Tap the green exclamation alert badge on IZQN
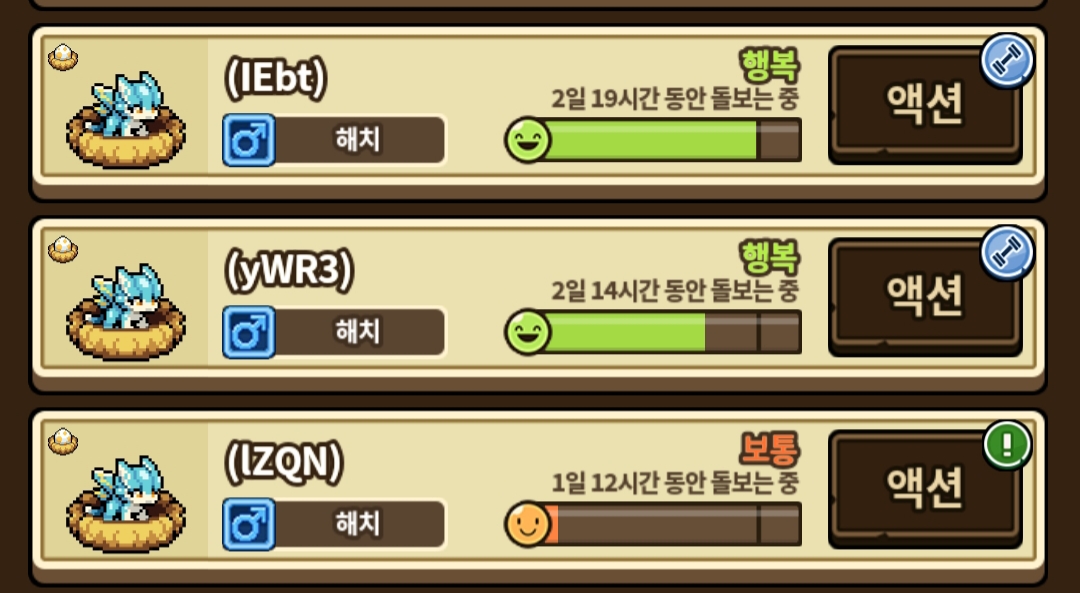Screen dimensions: 1080x593 [1007, 445]
